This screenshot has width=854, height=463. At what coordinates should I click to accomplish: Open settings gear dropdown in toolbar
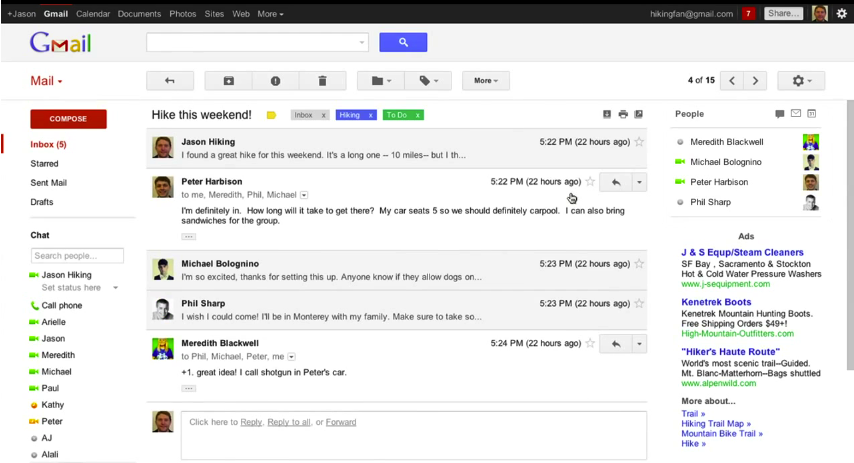[801, 81]
